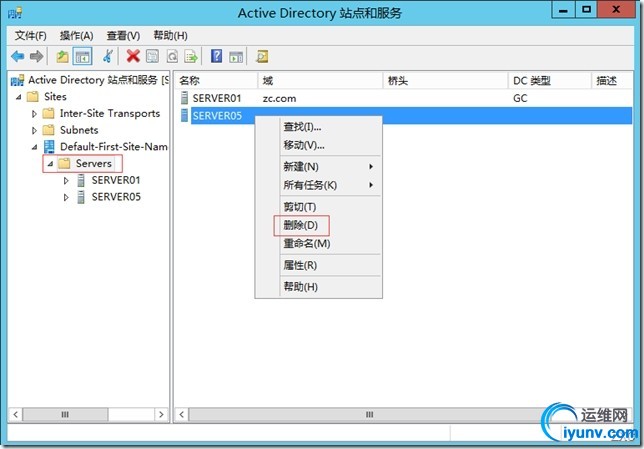Sort by the 桥头 column header
Image resolution: width=644 pixels, height=449 pixels.
coord(446,81)
